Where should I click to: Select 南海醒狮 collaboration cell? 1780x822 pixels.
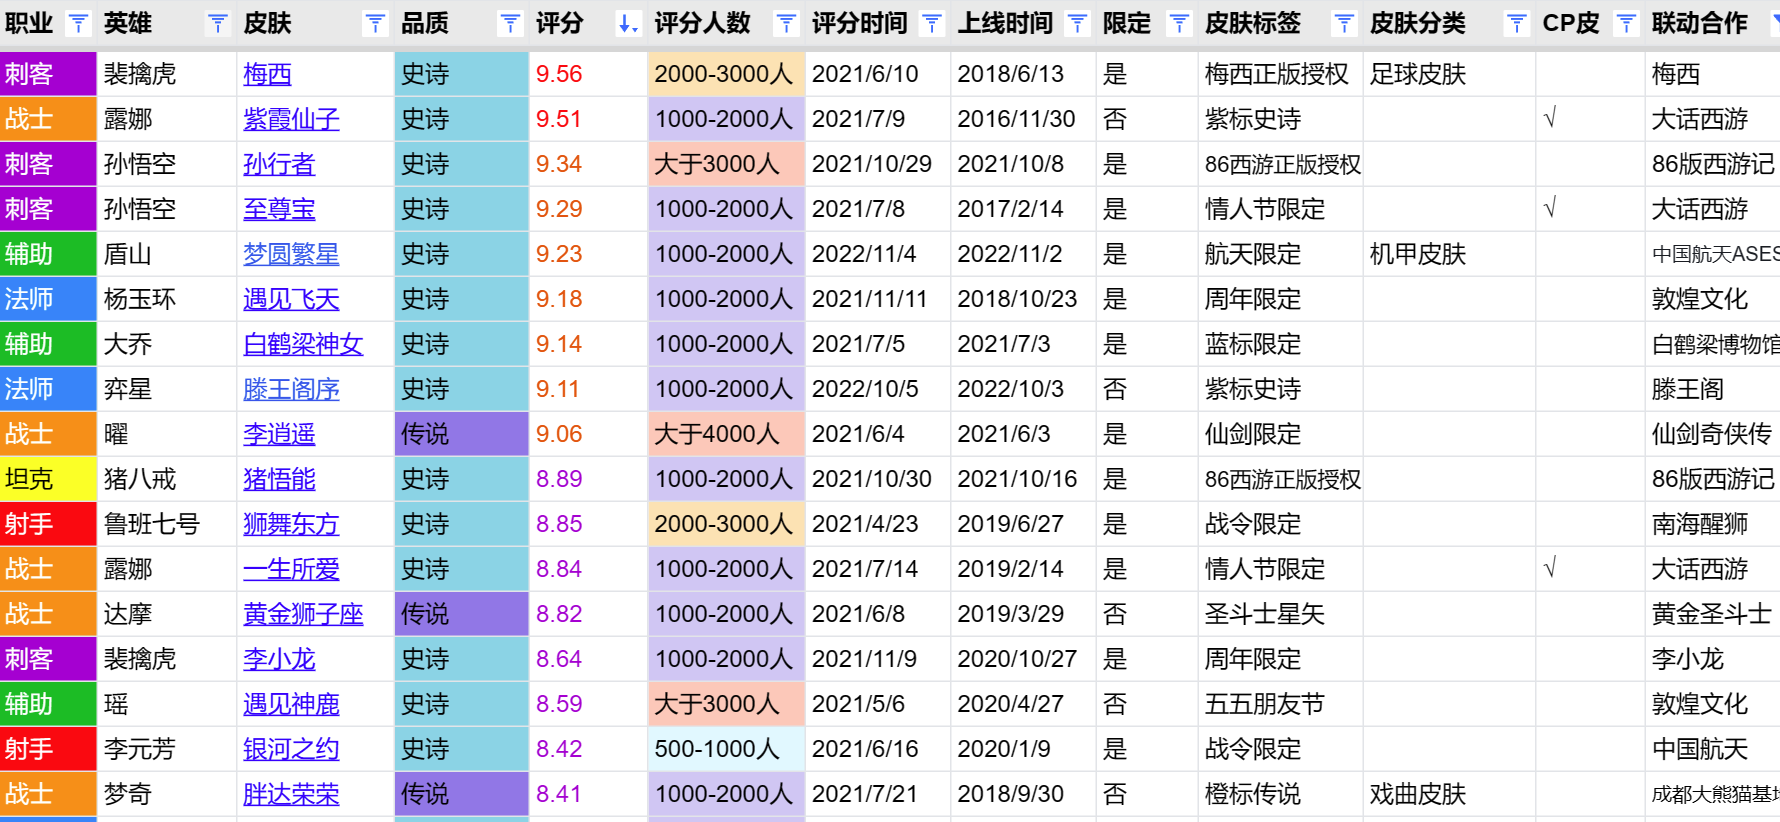1712,524
